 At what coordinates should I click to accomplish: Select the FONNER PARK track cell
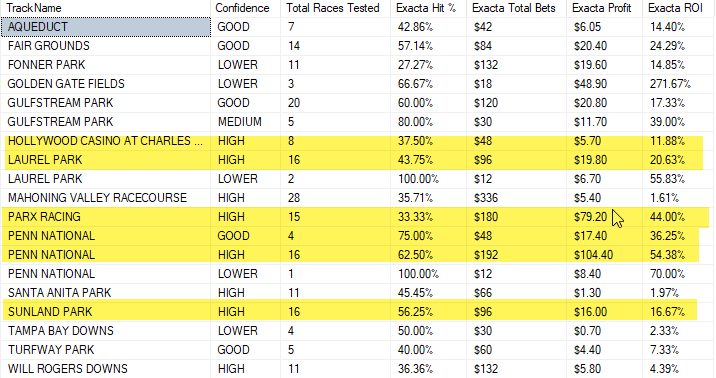point(105,65)
